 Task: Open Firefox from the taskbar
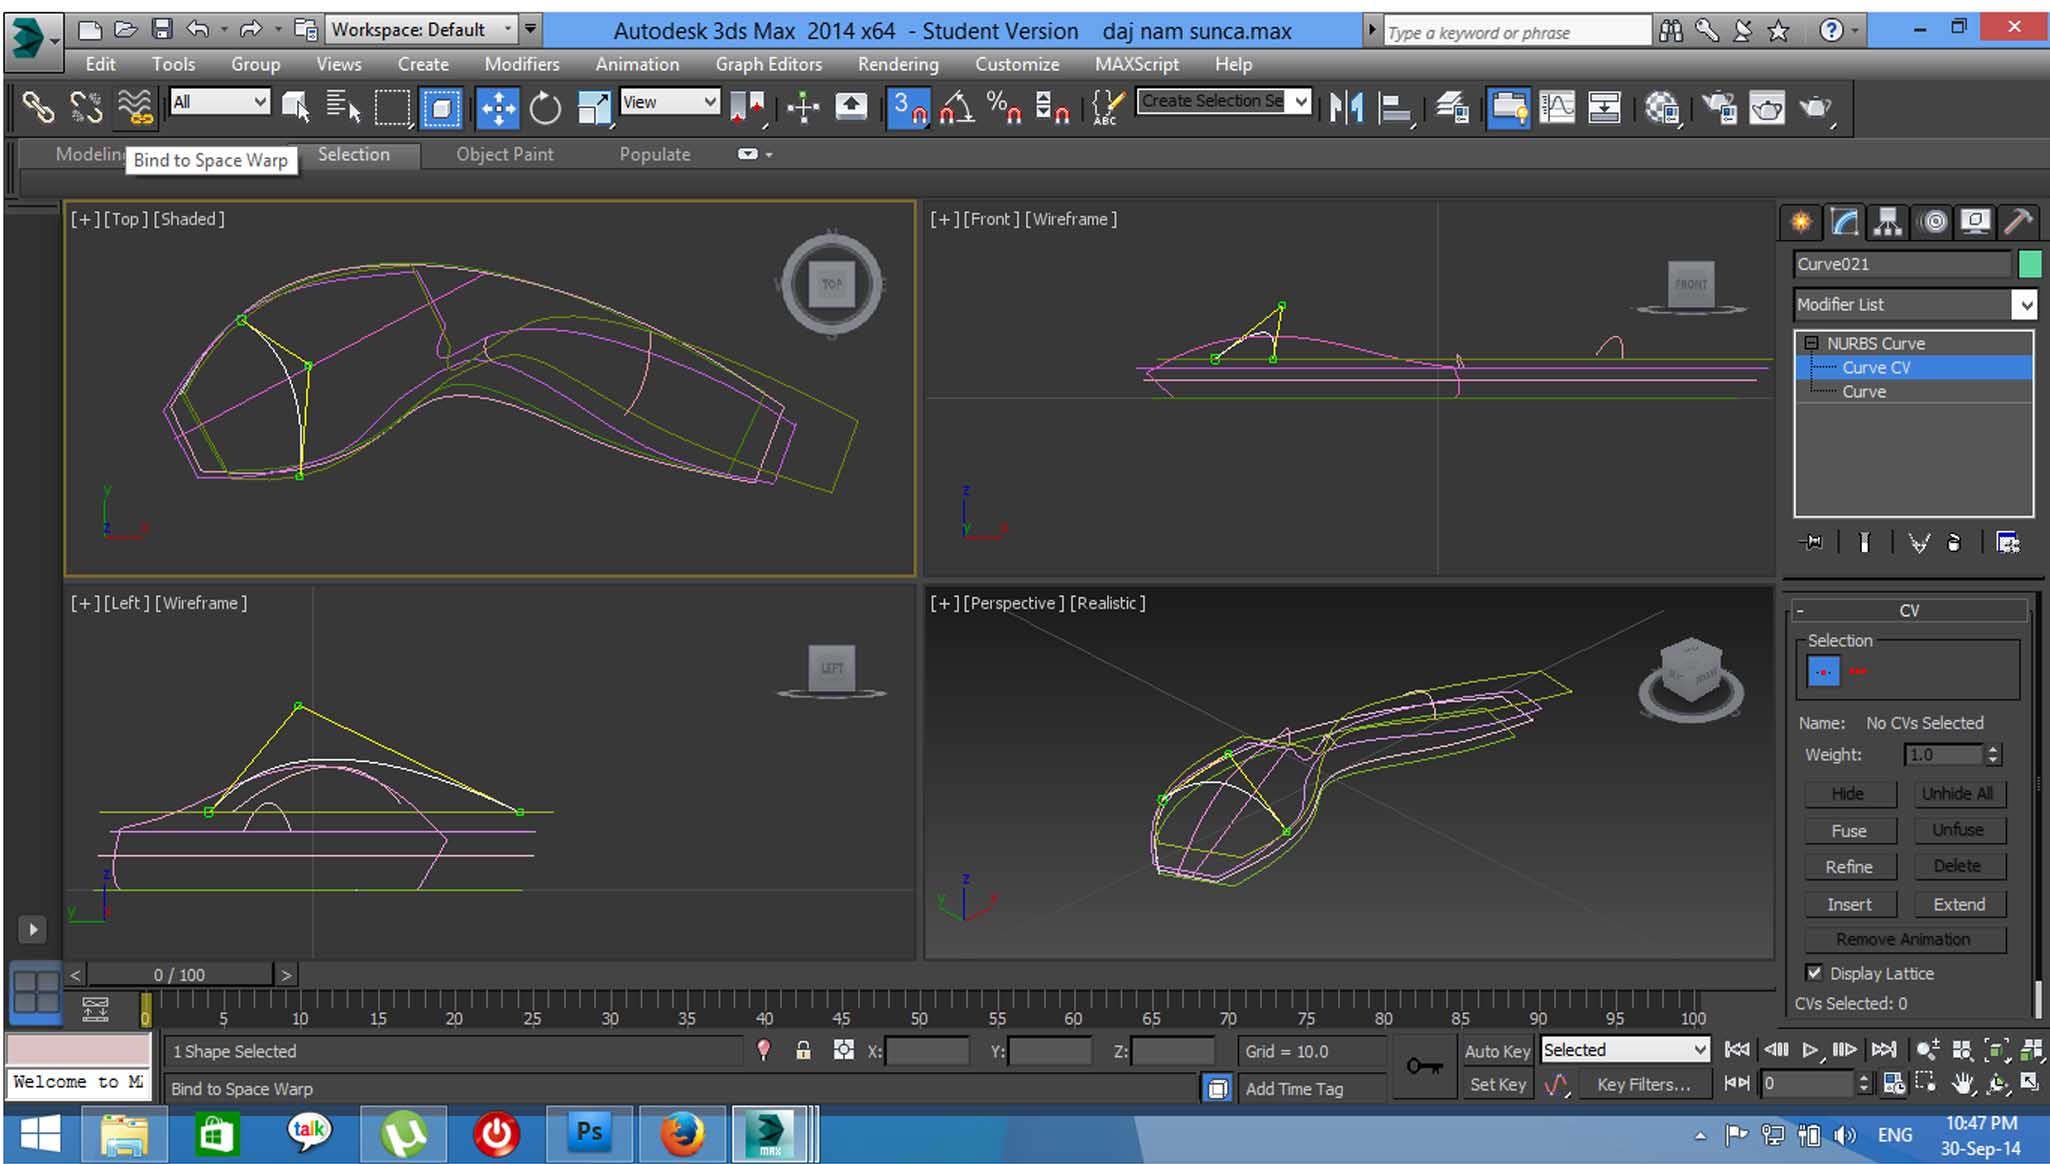coord(682,1134)
